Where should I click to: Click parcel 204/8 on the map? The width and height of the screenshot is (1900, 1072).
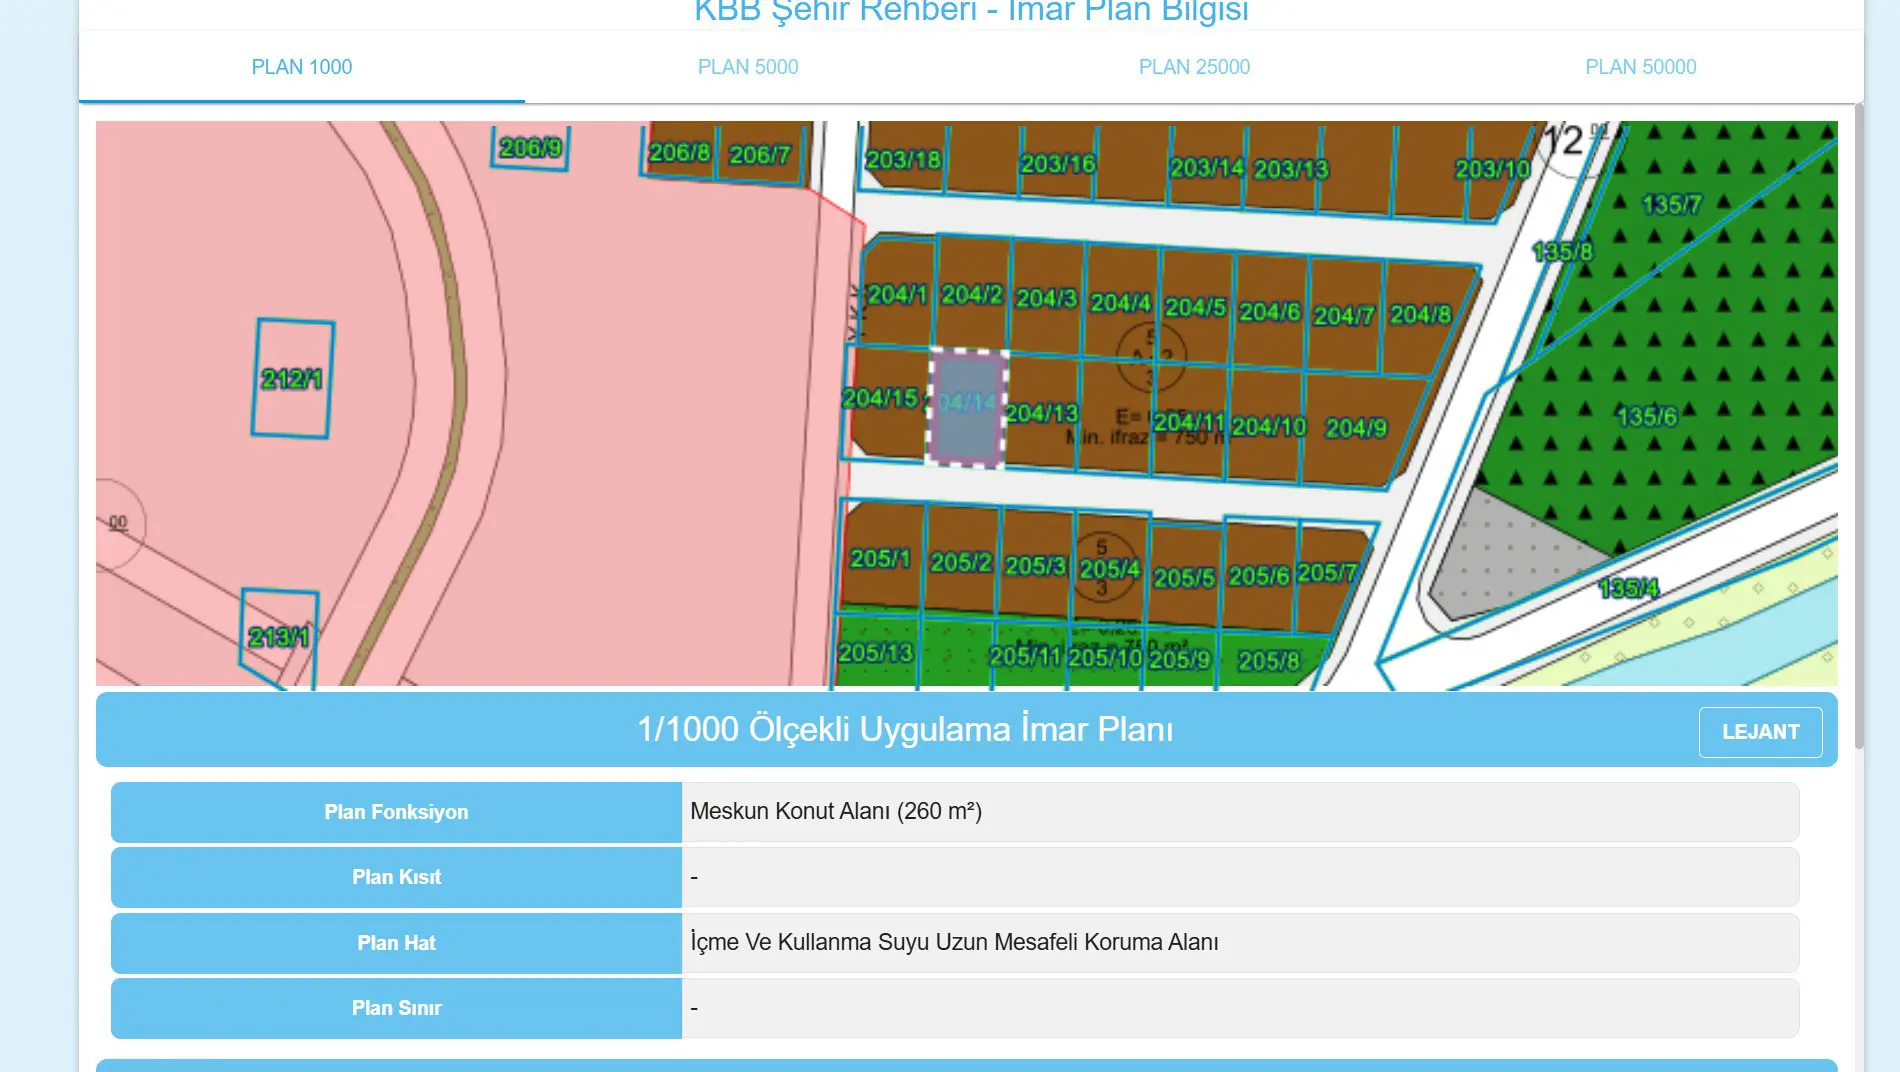(1420, 314)
